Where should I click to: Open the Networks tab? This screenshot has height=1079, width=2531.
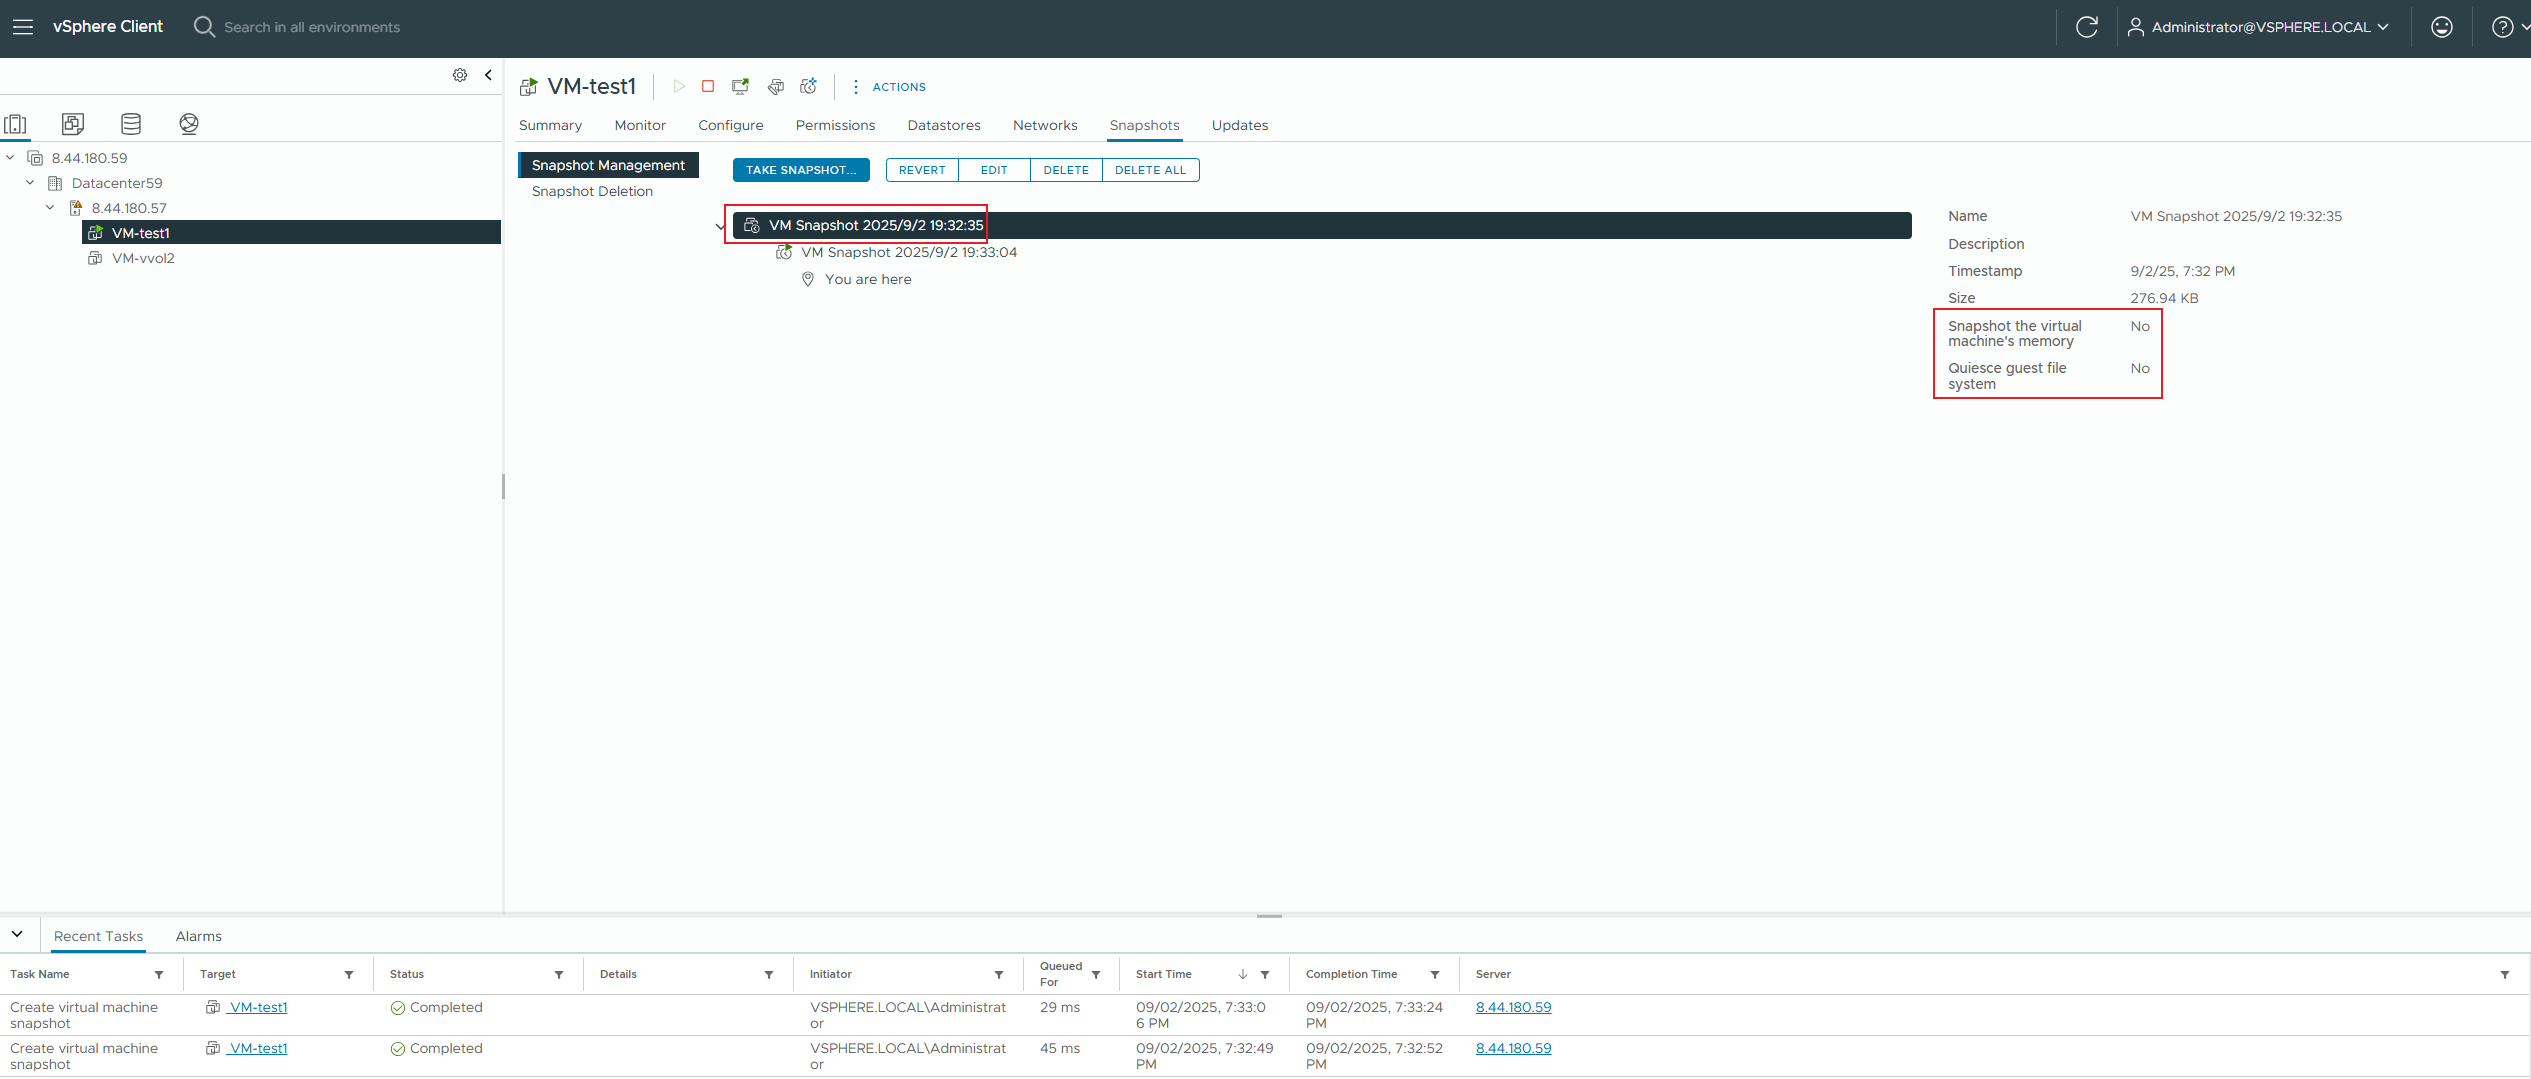[1045, 125]
